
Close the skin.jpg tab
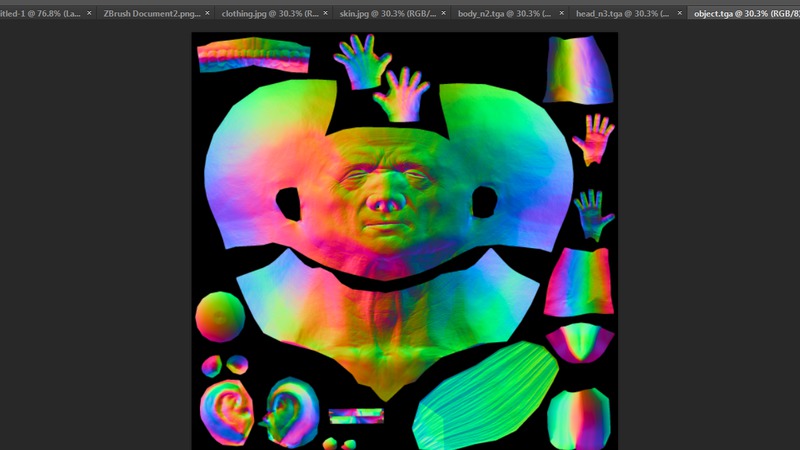[443, 13]
